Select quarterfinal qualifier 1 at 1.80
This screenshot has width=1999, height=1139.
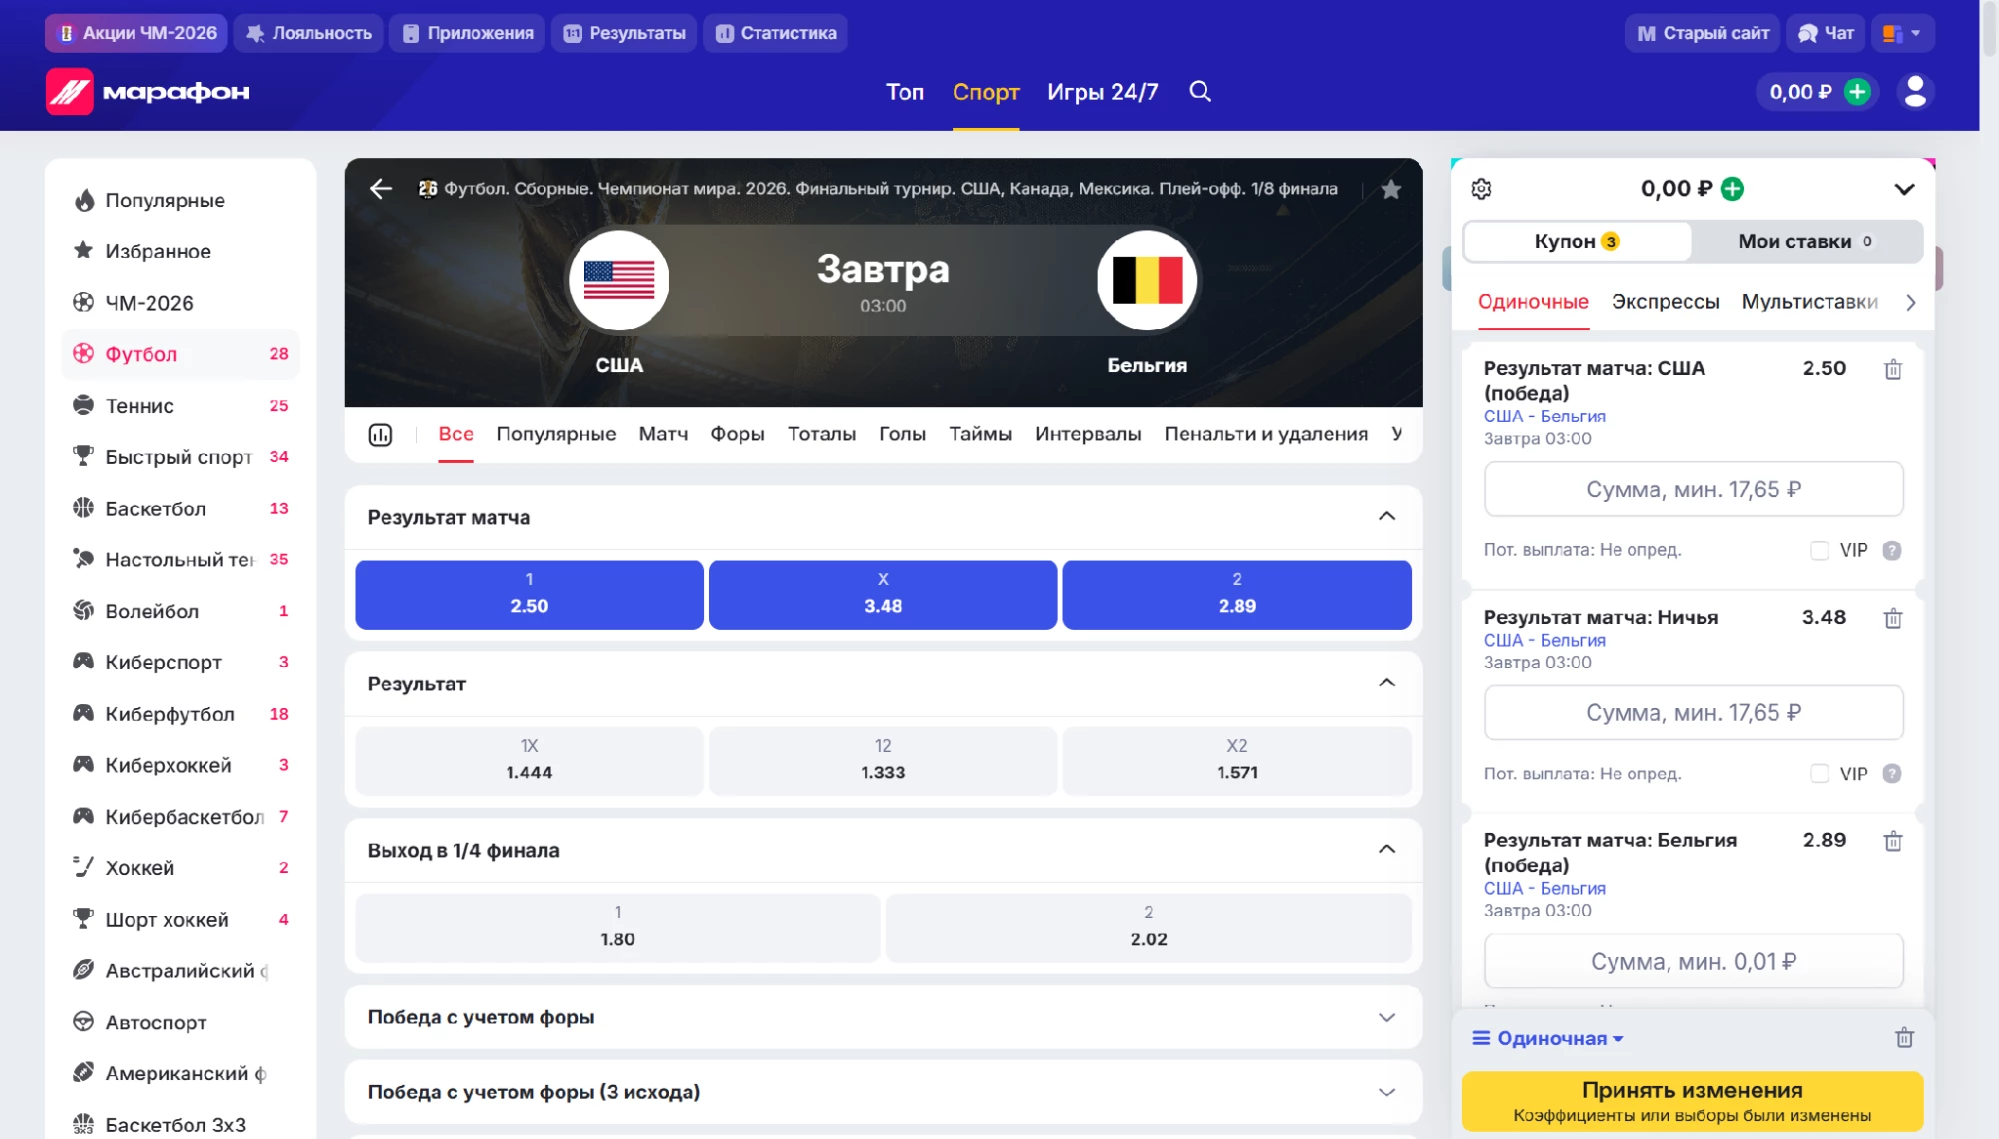point(618,928)
